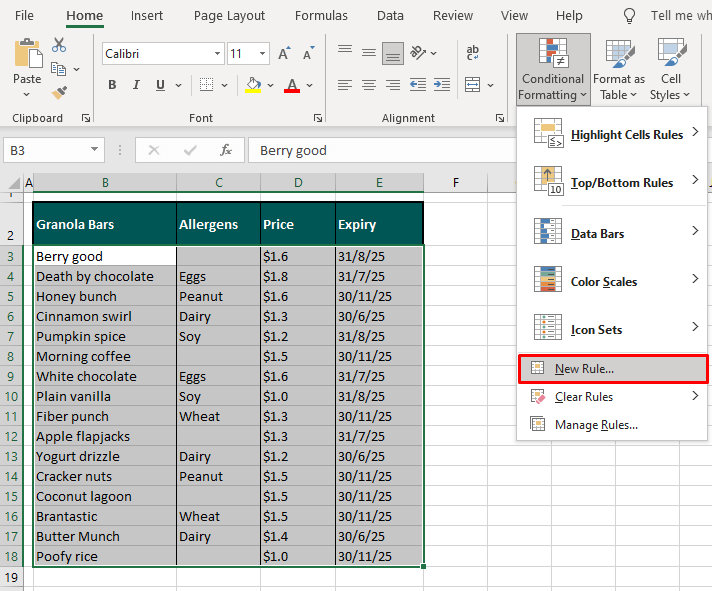Open the Cell Styles gallery
The height and width of the screenshot is (591, 712).
[671, 69]
